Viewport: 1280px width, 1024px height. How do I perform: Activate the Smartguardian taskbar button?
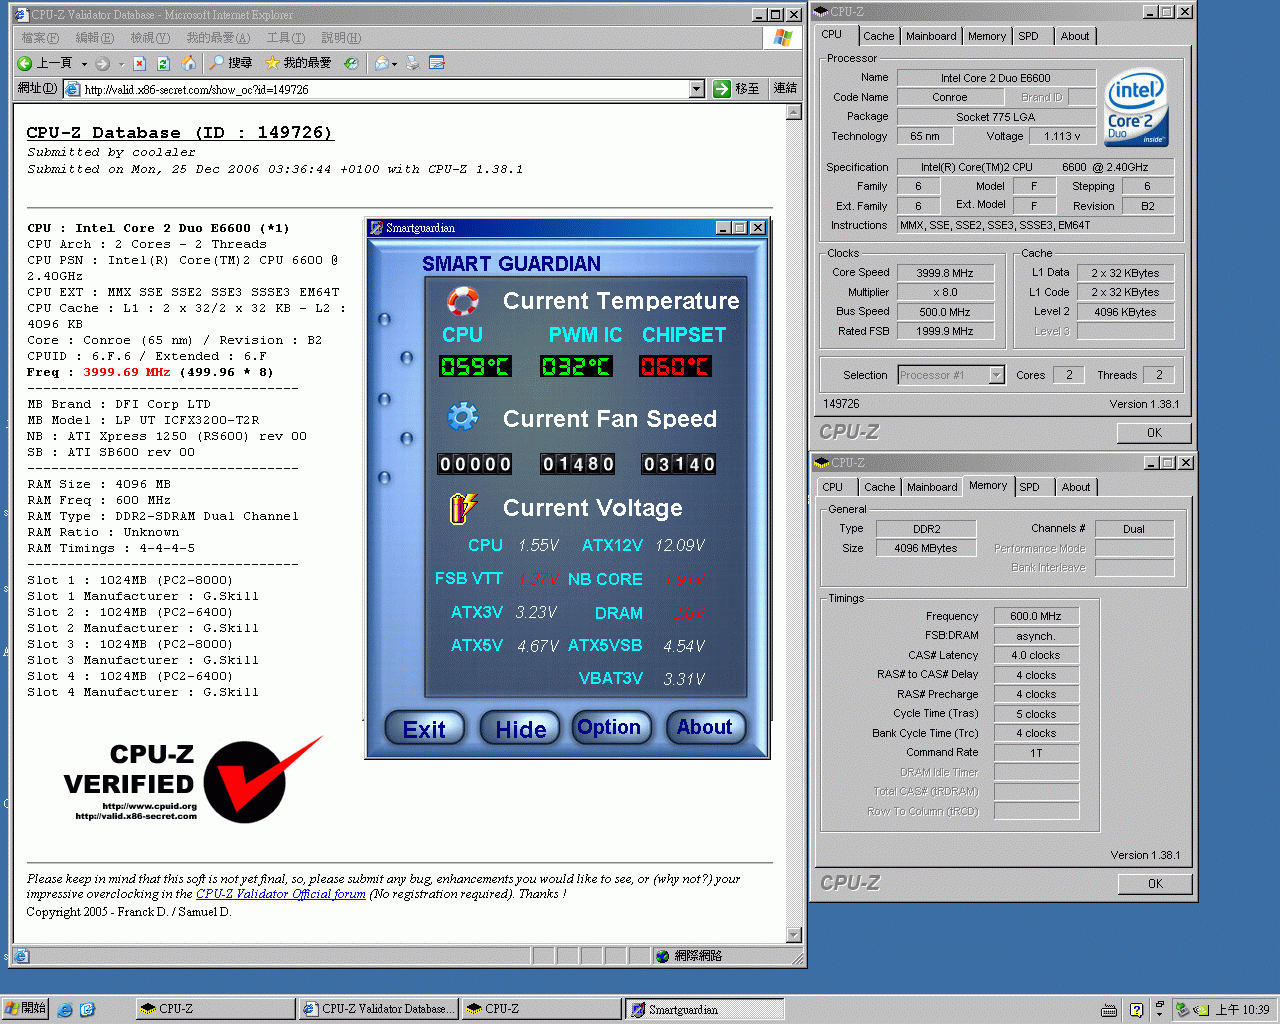(x=704, y=1009)
